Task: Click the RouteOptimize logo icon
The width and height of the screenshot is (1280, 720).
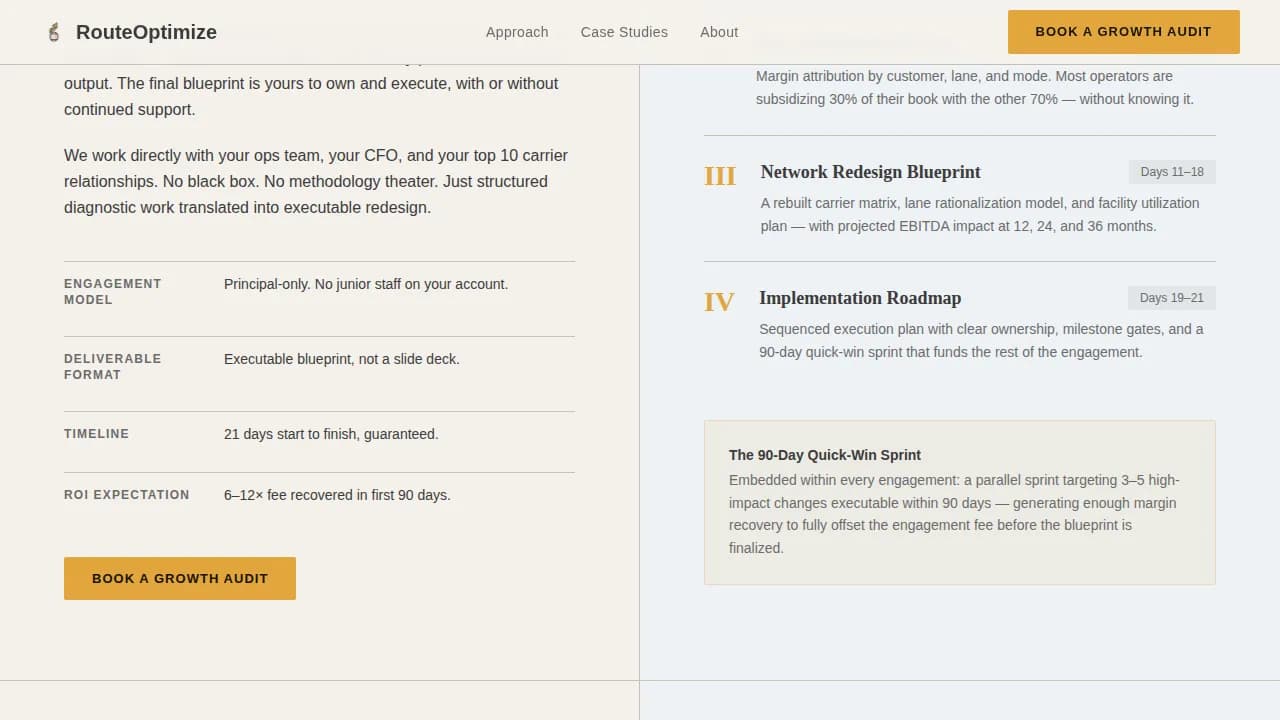Action: pyautogui.click(x=54, y=32)
